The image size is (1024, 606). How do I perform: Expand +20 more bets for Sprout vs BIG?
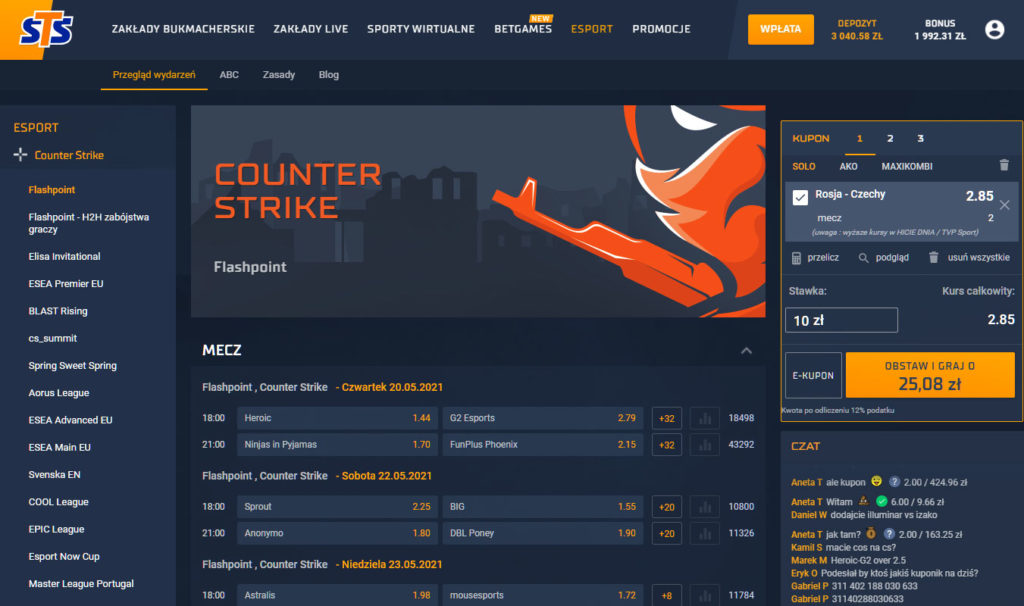(667, 507)
